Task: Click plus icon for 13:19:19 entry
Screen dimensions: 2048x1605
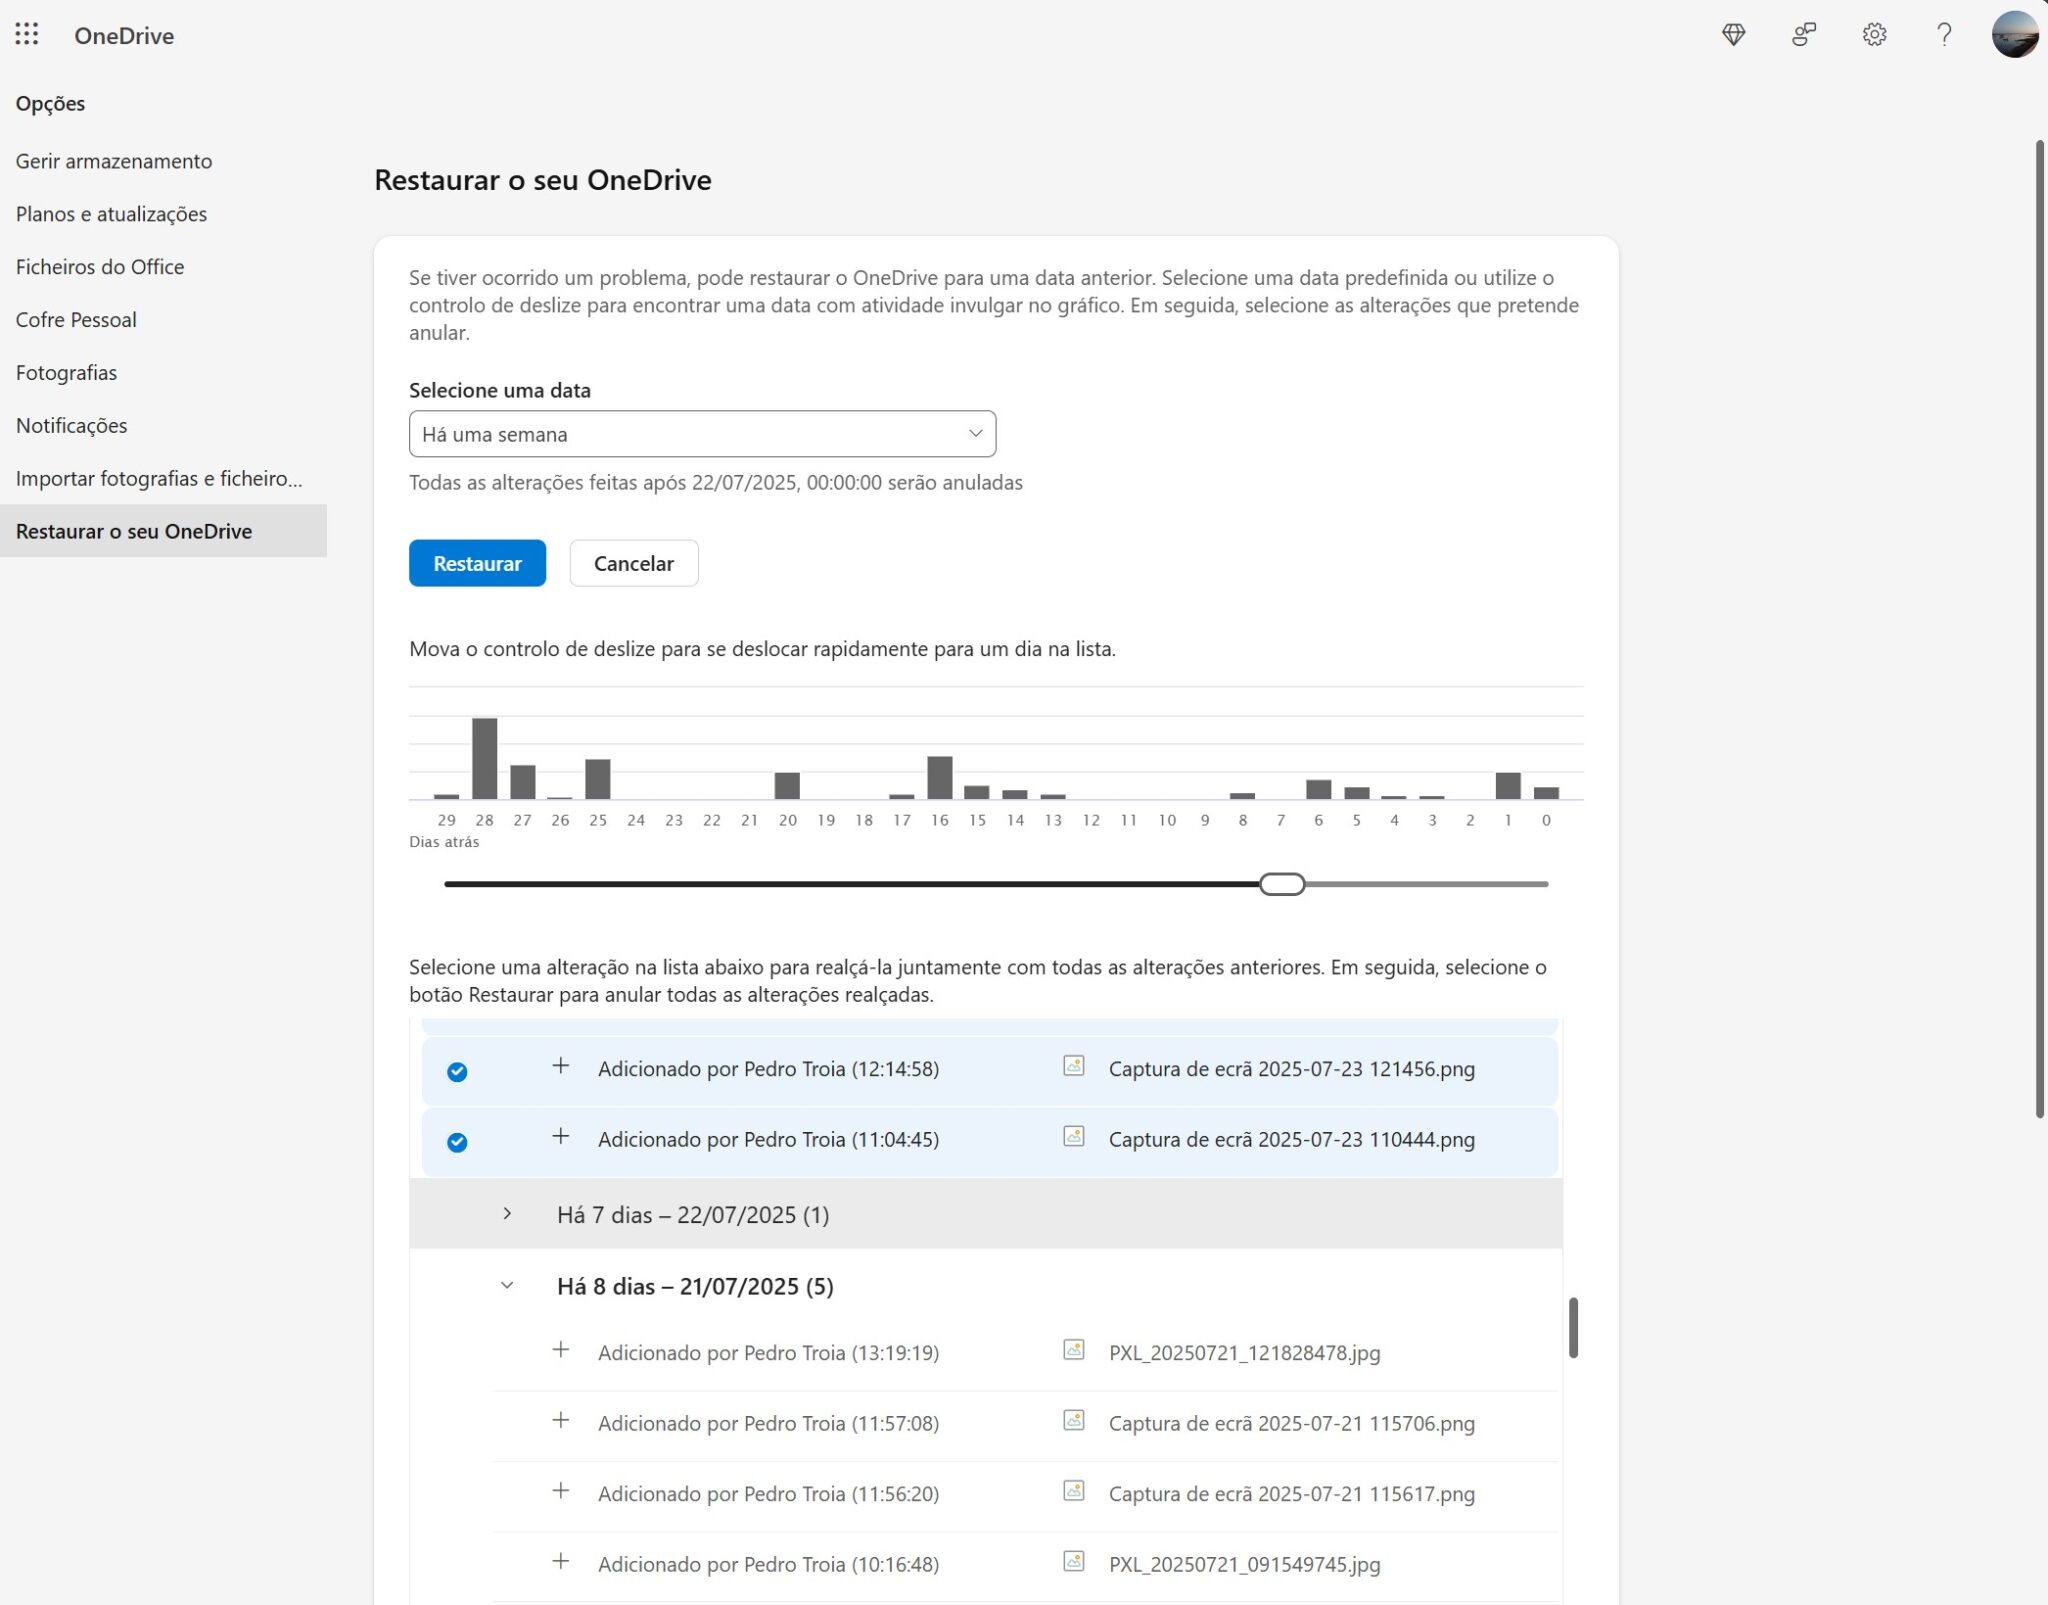Action: point(561,1350)
